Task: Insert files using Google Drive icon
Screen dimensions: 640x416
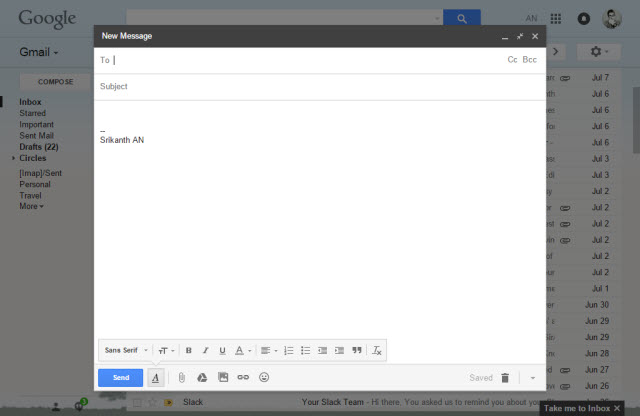Action: pos(202,378)
